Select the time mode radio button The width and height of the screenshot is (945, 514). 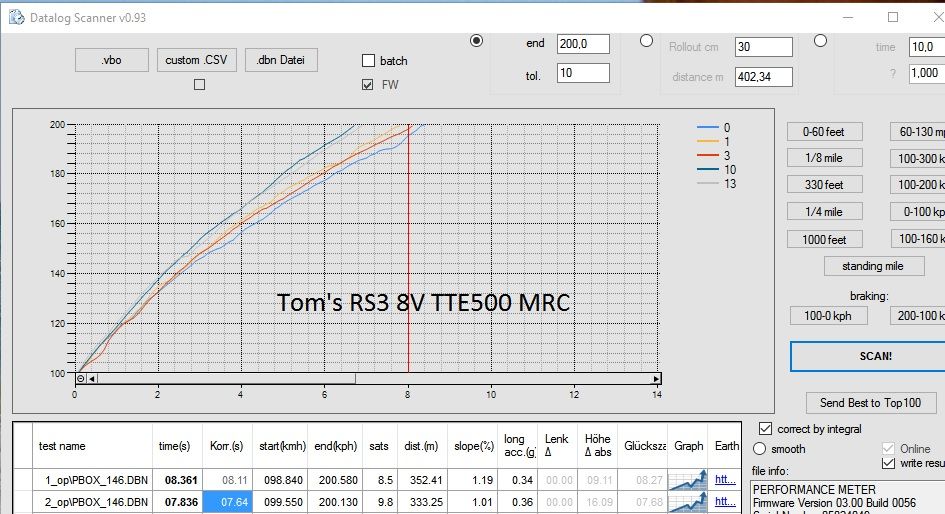point(820,41)
